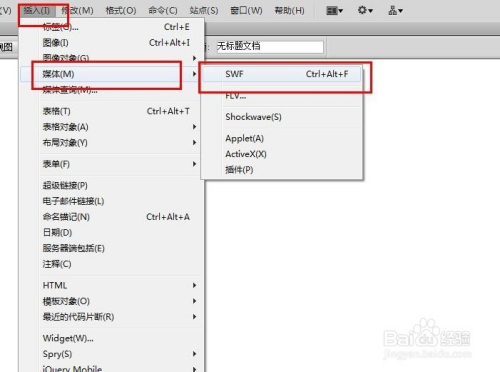Select 表格(T) menu entry
The image size is (500, 372).
pyautogui.click(x=112, y=111)
